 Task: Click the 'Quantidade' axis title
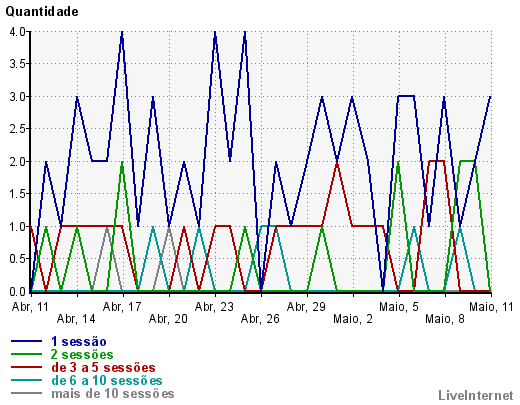pos(42,12)
